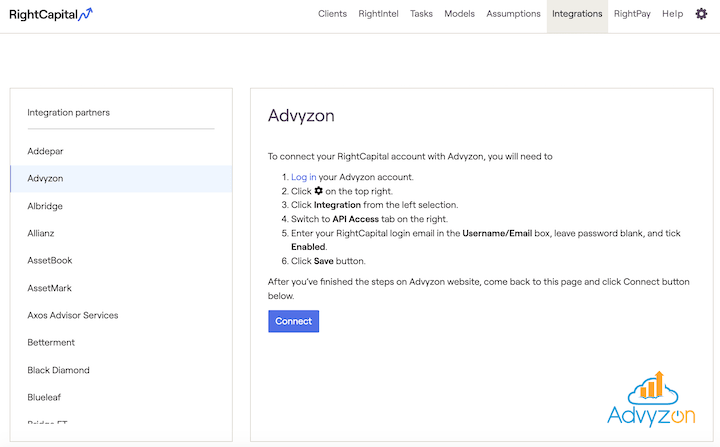Choose Albridge integration partner
Screen dimensions: 720x447
click(121, 206)
